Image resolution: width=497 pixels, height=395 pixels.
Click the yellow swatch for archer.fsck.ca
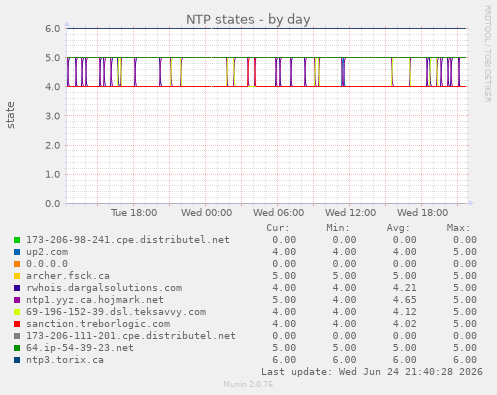tap(17, 276)
